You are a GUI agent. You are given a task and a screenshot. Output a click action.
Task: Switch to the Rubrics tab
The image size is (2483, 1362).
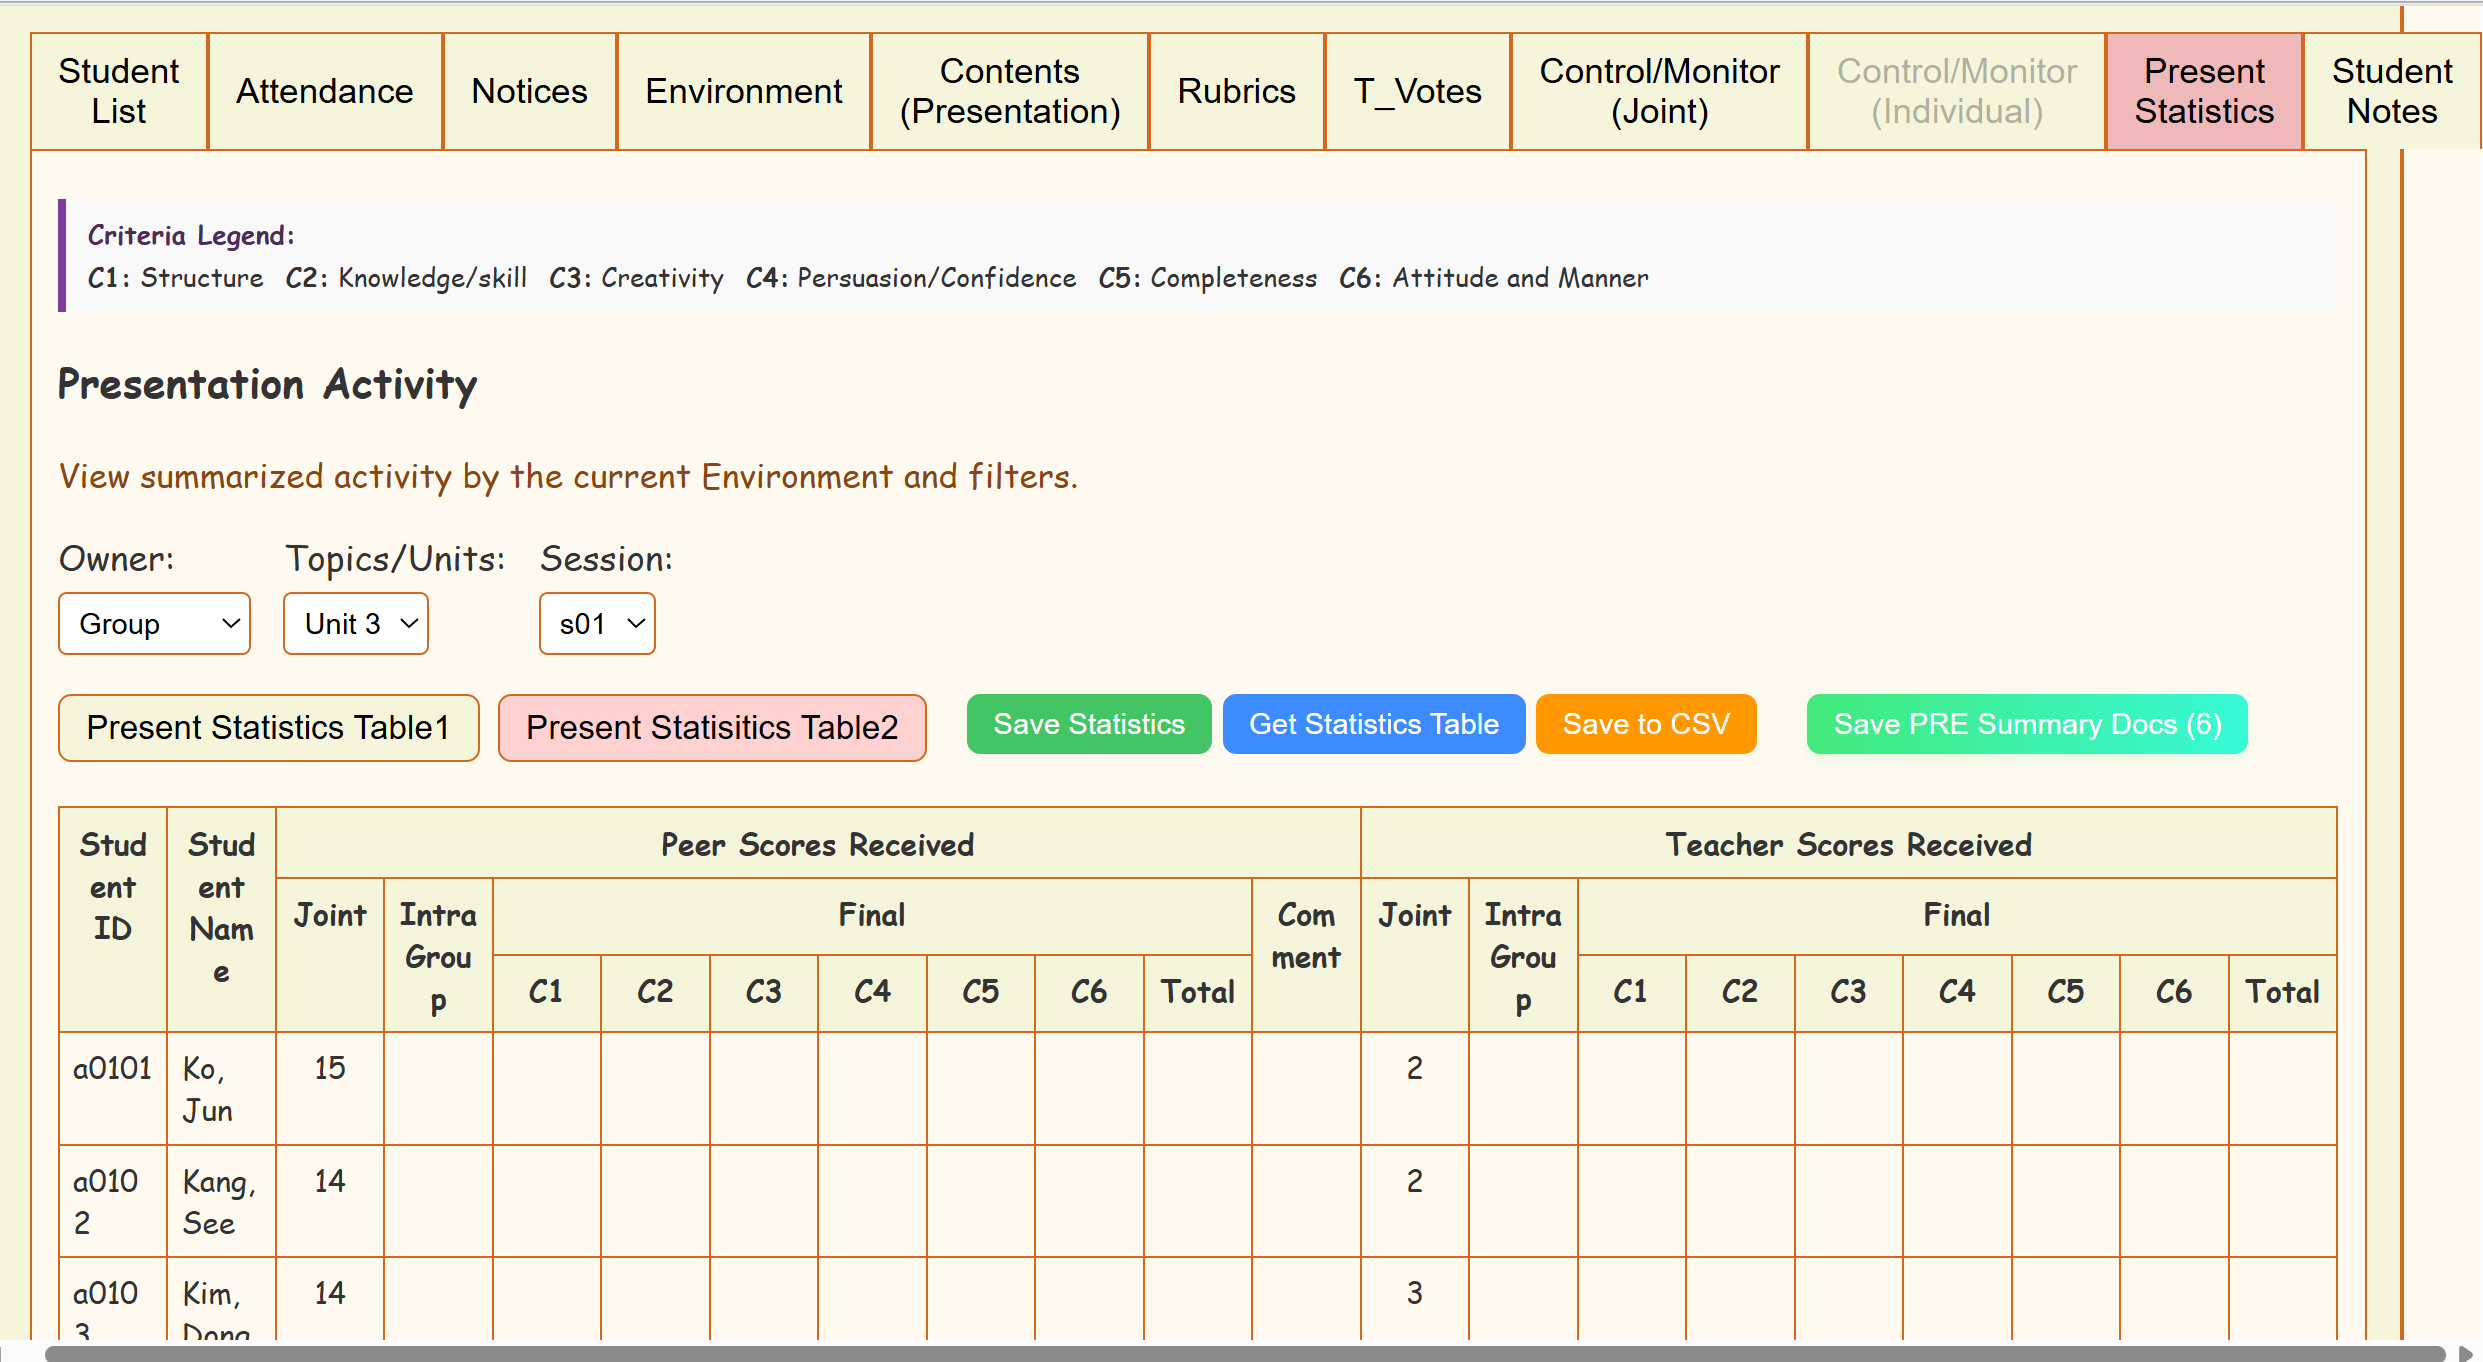pyautogui.click(x=1236, y=91)
